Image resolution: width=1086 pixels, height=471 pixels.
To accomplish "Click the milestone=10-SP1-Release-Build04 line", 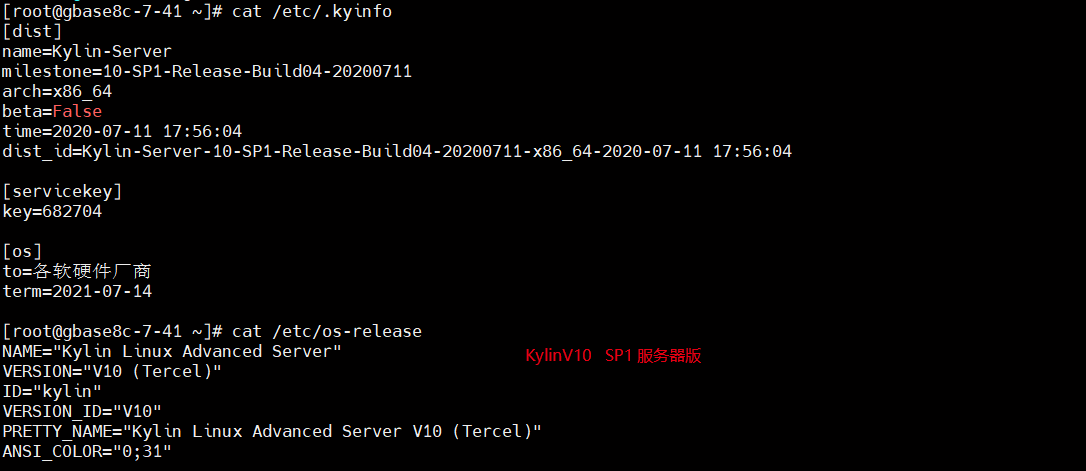I will (x=207, y=71).
